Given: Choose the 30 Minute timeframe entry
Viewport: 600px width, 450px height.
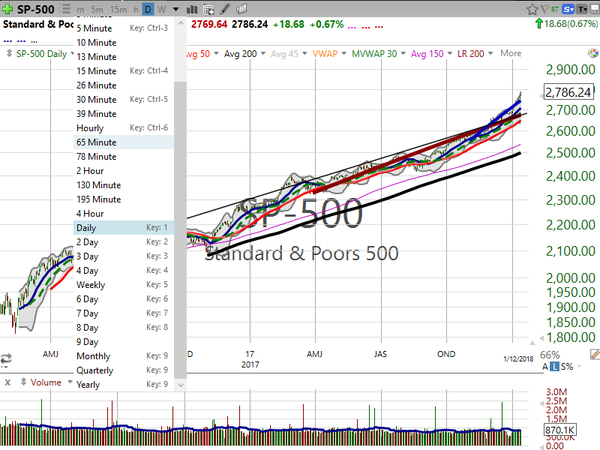Looking at the screenshot, I should point(123,99).
